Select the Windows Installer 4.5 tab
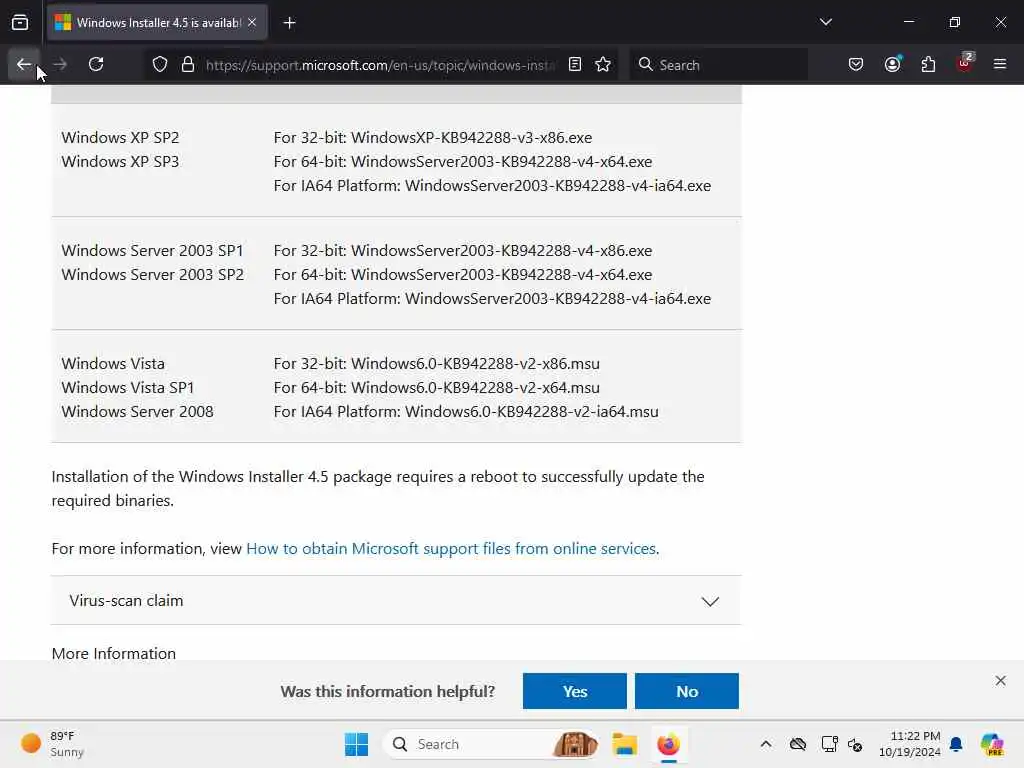Screen dimensions: 1024x768 (x=157, y=22)
